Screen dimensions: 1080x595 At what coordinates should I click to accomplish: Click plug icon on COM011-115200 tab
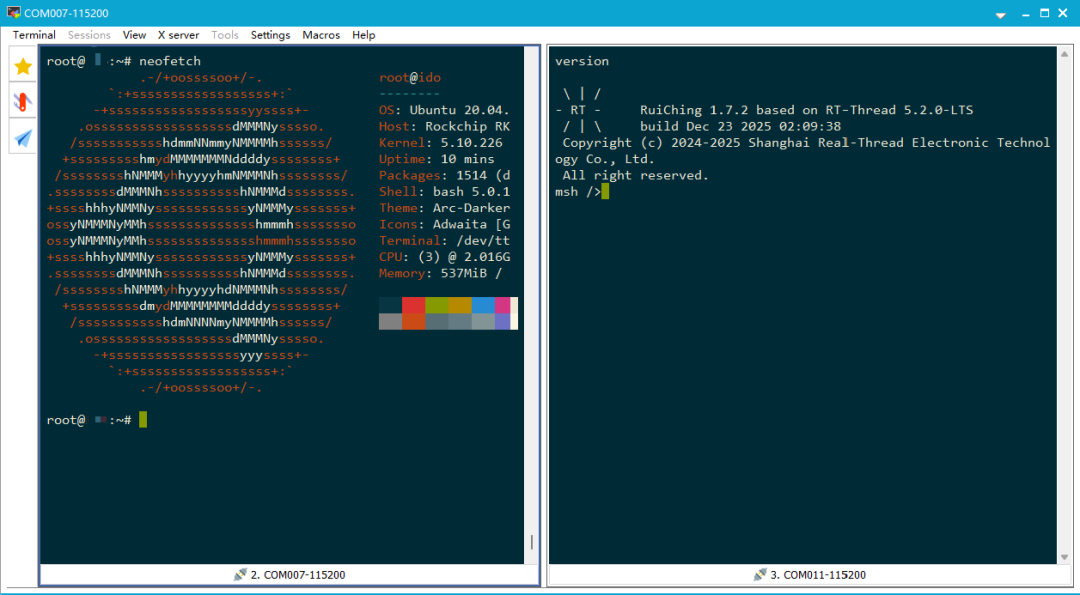[760, 575]
